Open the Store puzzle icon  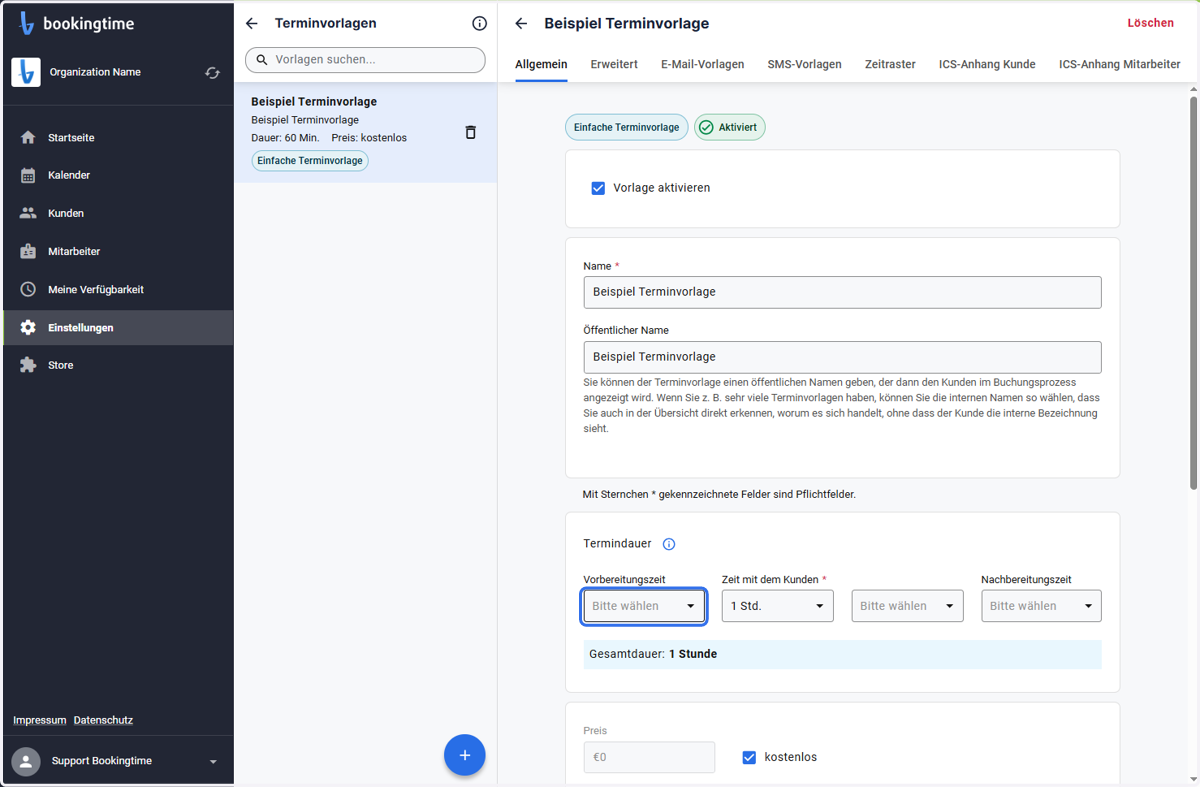point(28,365)
